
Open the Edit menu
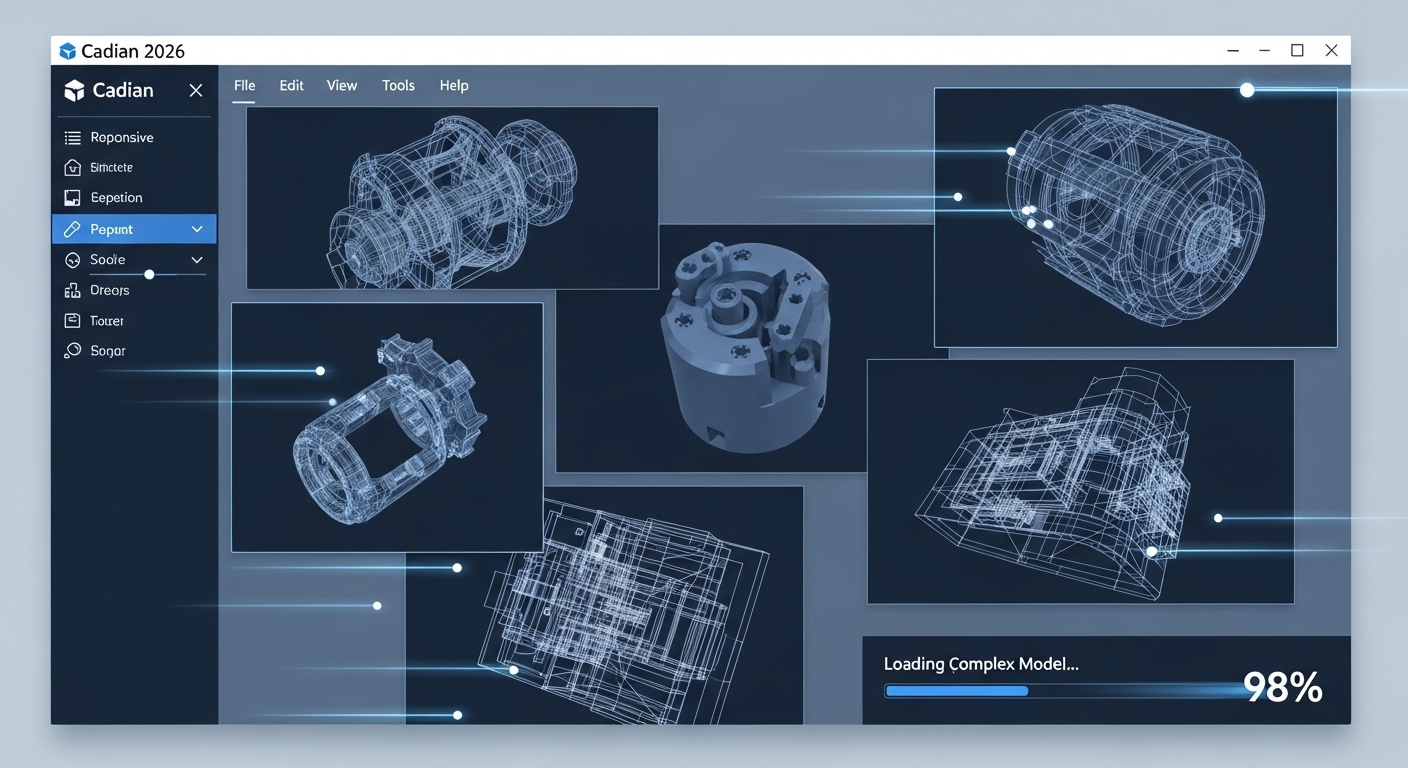(x=292, y=86)
